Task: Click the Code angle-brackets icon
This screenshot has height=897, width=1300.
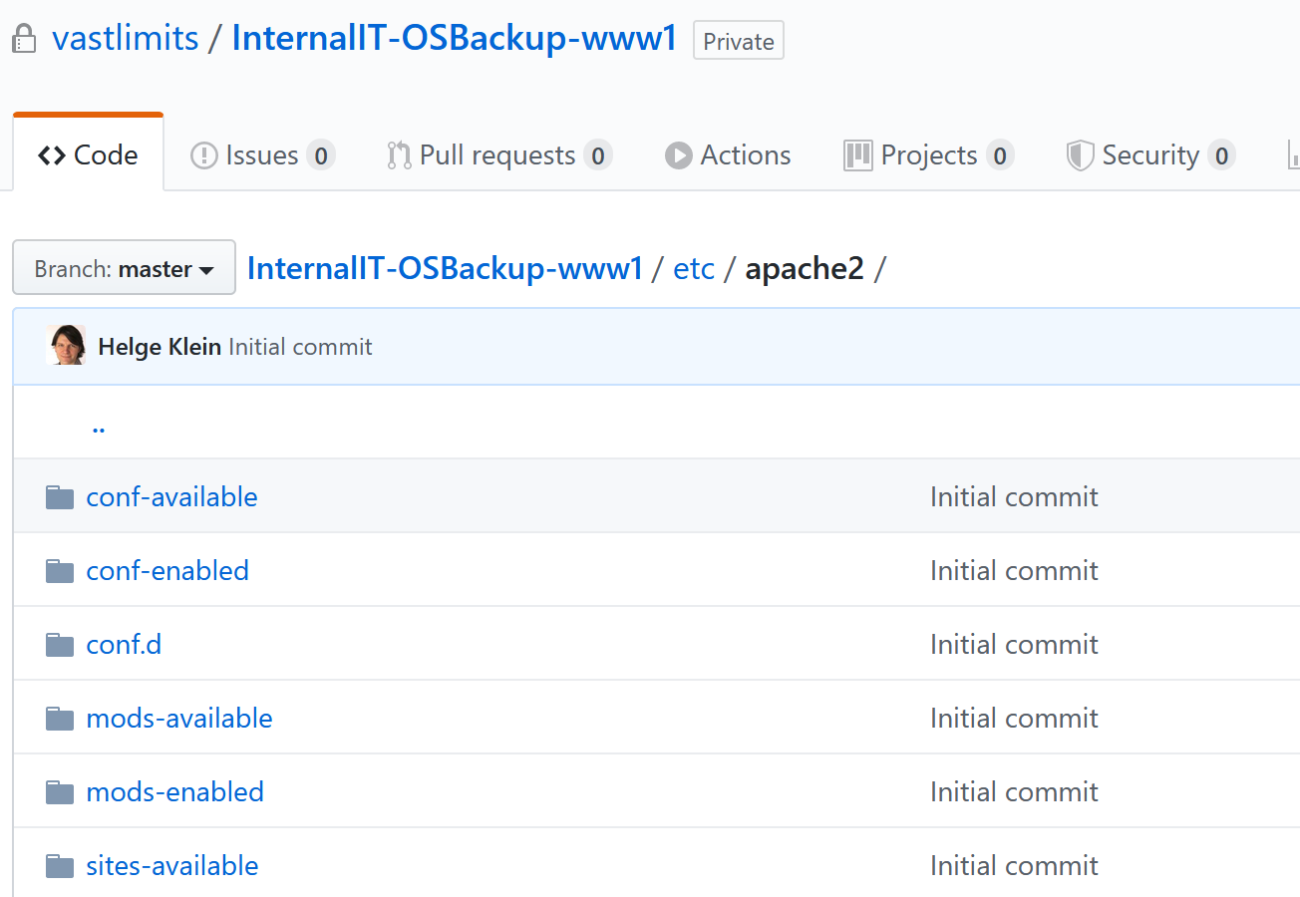Action: (x=52, y=154)
